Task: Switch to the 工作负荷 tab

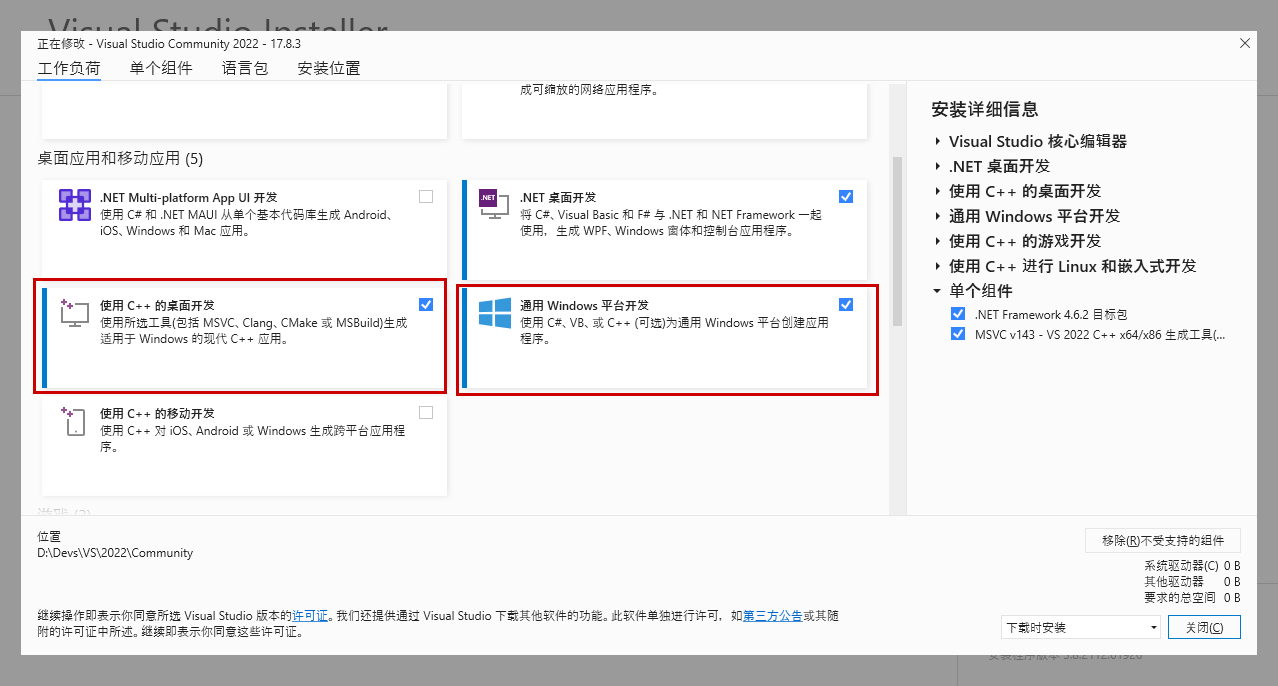Action: pyautogui.click(x=69, y=69)
